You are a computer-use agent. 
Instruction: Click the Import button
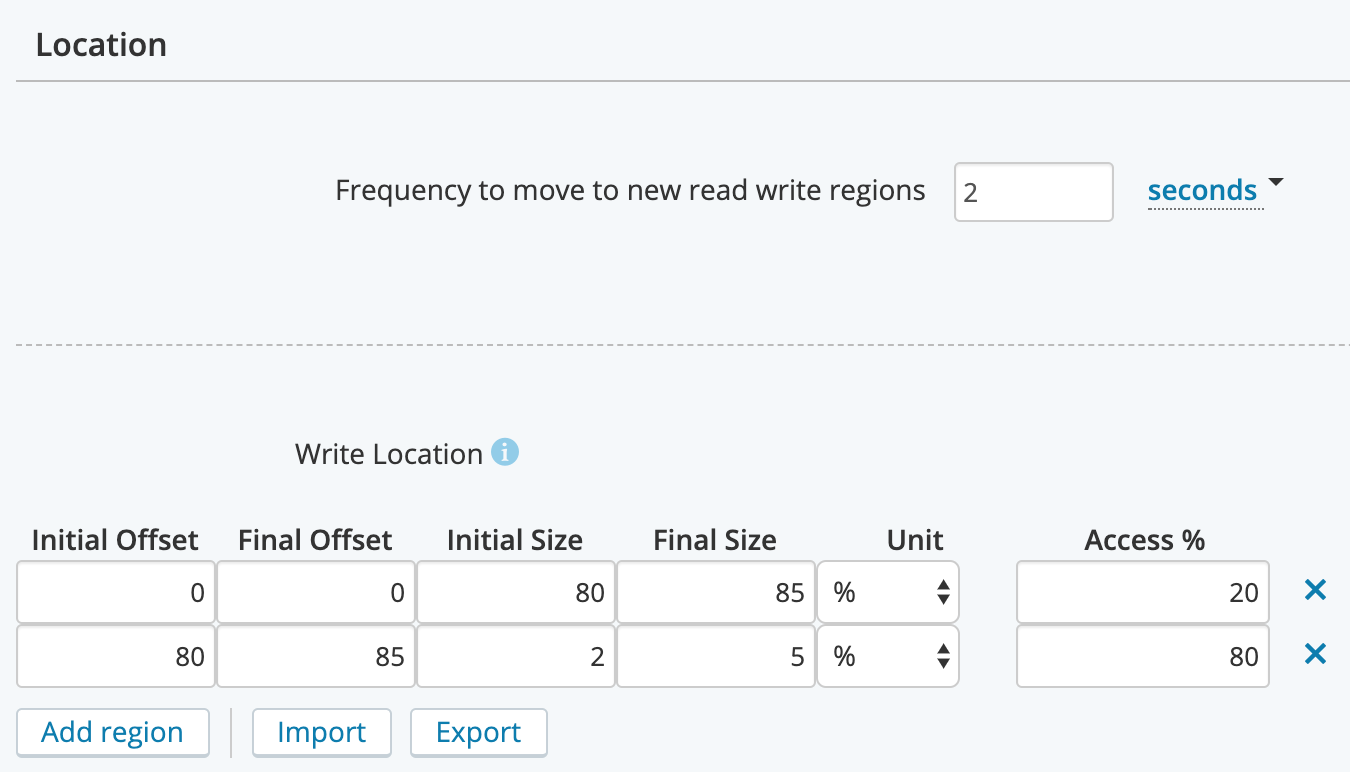point(321,732)
